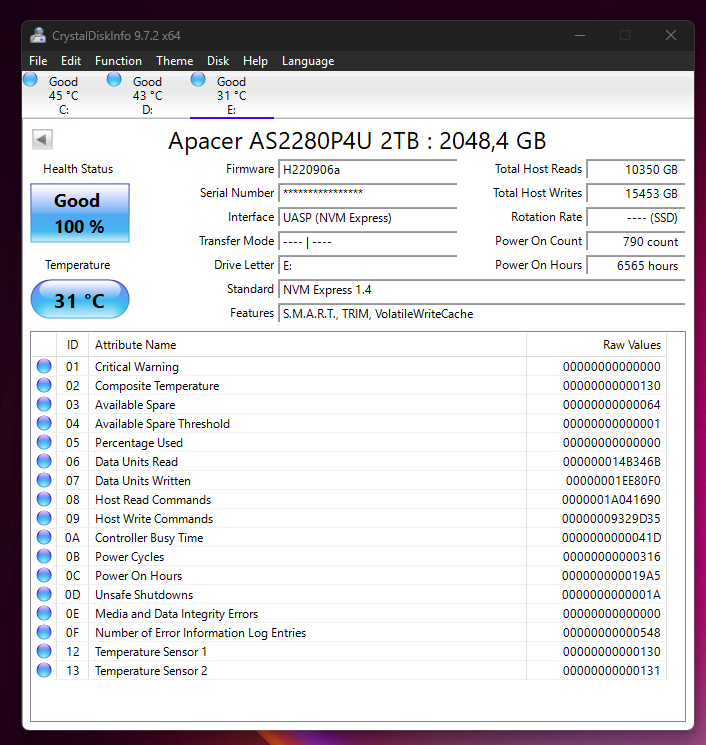Click the Total Host Reads value 10350 GB
Image resolution: width=706 pixels, height=745 pixels.
coord(636,170)
